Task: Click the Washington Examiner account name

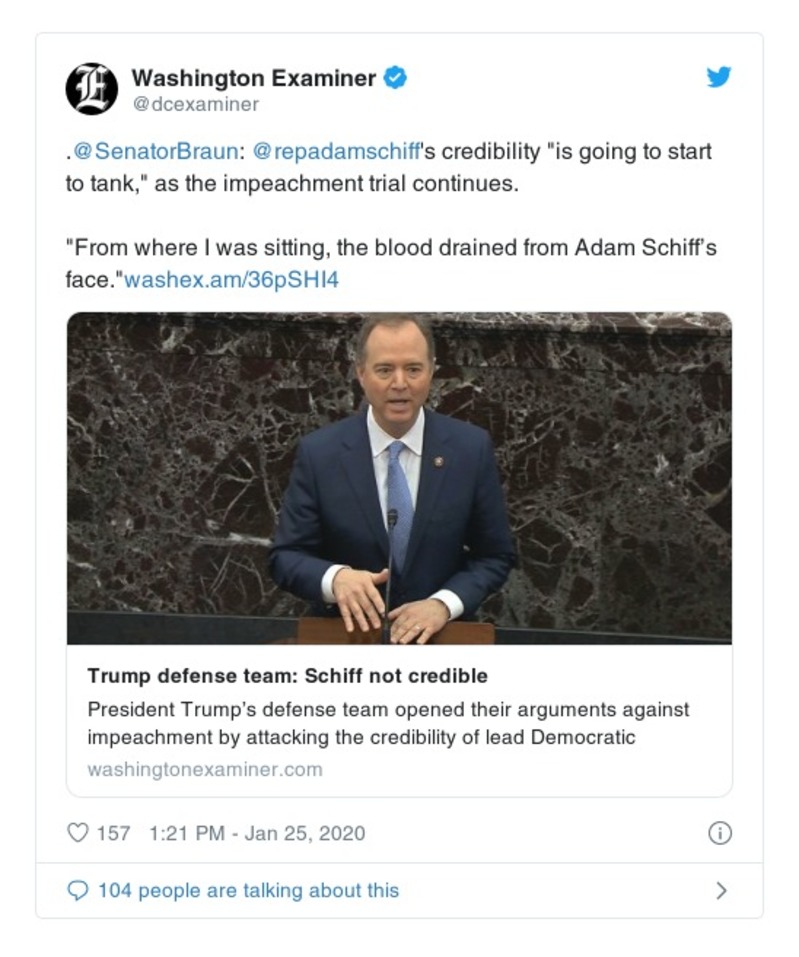Action: click(x=254, y=78)
